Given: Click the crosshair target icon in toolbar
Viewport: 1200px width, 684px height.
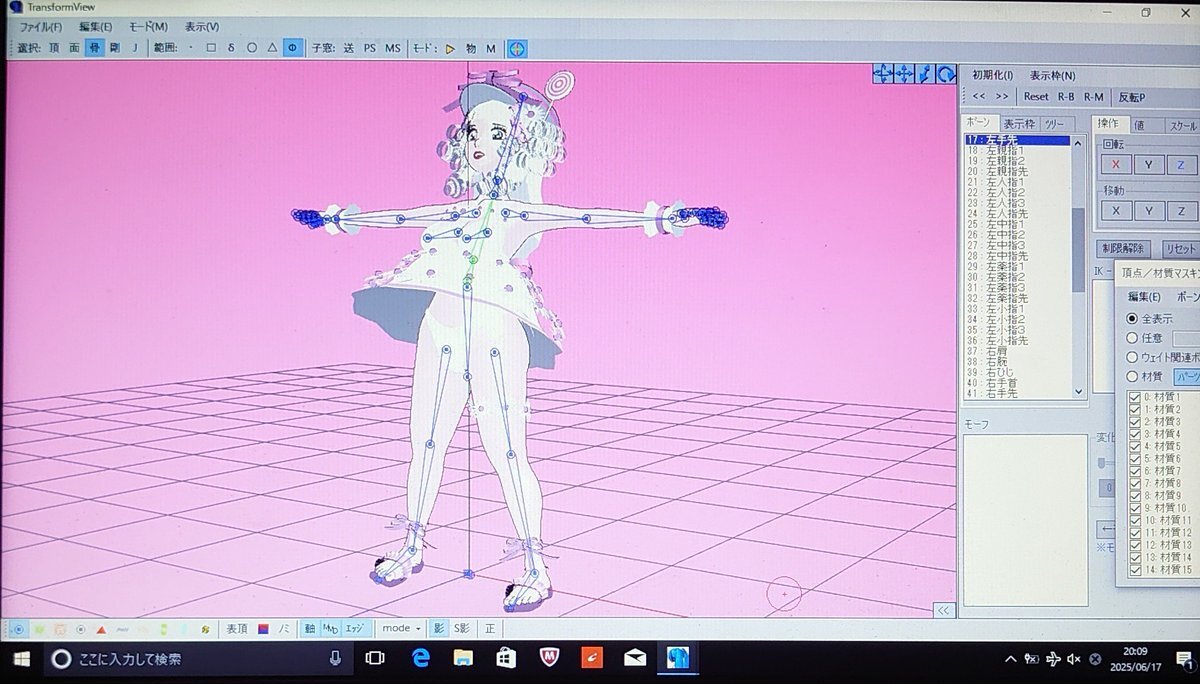Looking at the screenshot, I should point(517,48).
